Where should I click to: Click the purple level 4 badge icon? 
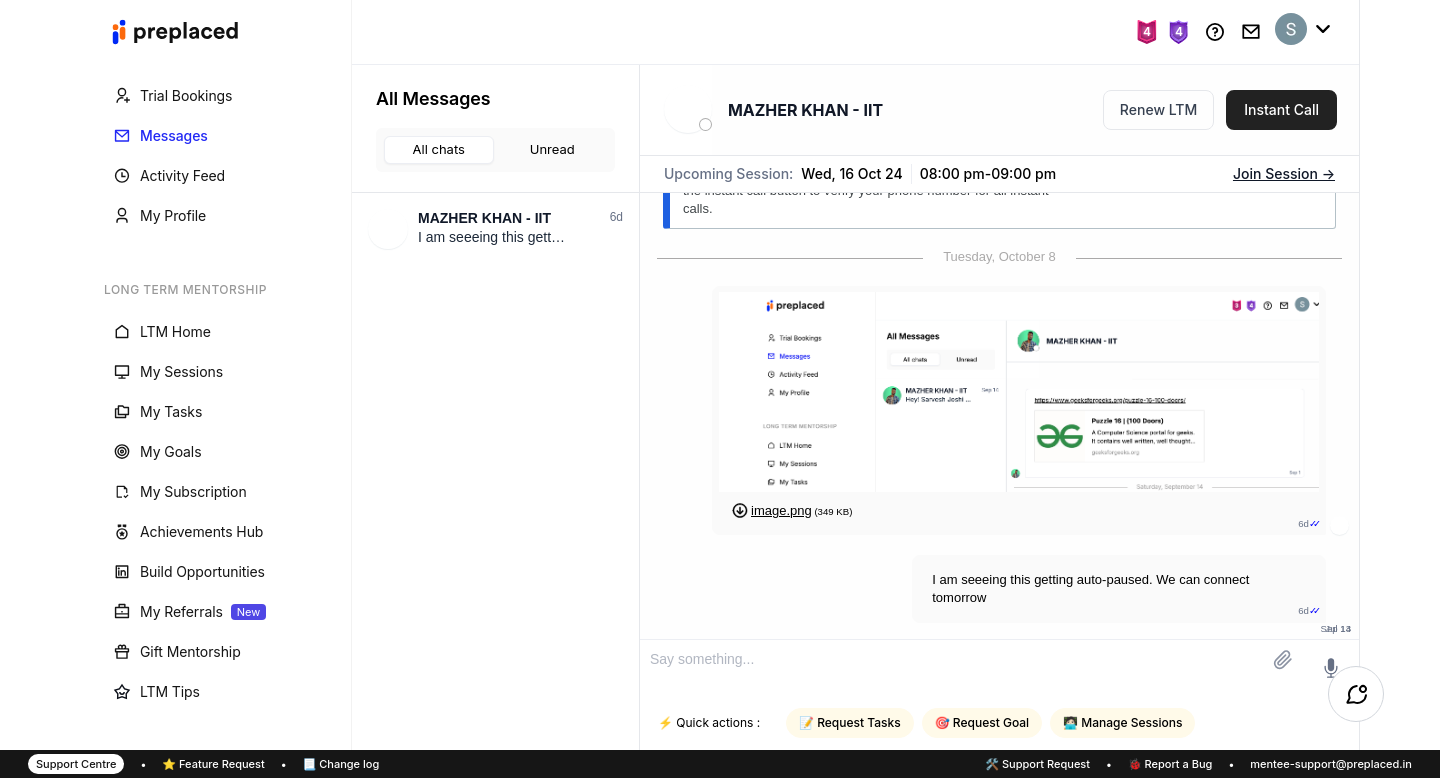click(x=1179, y=32)
